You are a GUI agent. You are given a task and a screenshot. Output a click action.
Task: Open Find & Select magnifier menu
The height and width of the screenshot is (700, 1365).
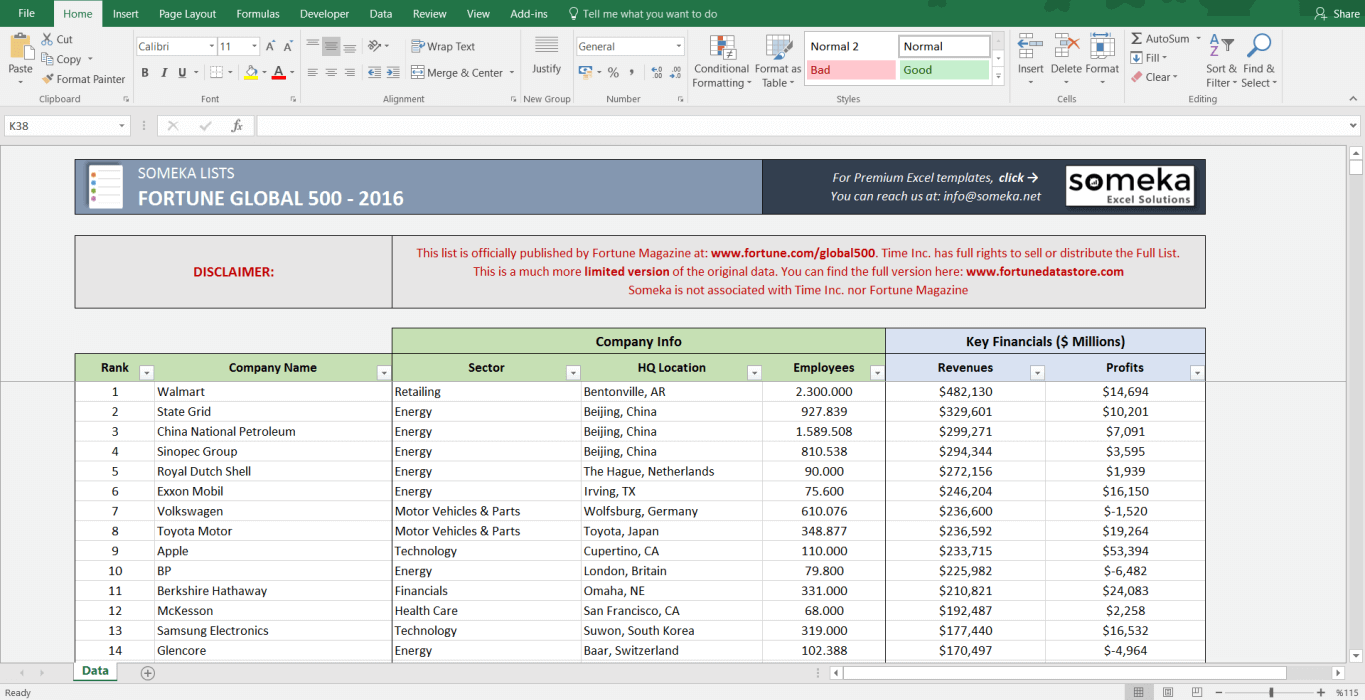click(x=1258, y=61)
